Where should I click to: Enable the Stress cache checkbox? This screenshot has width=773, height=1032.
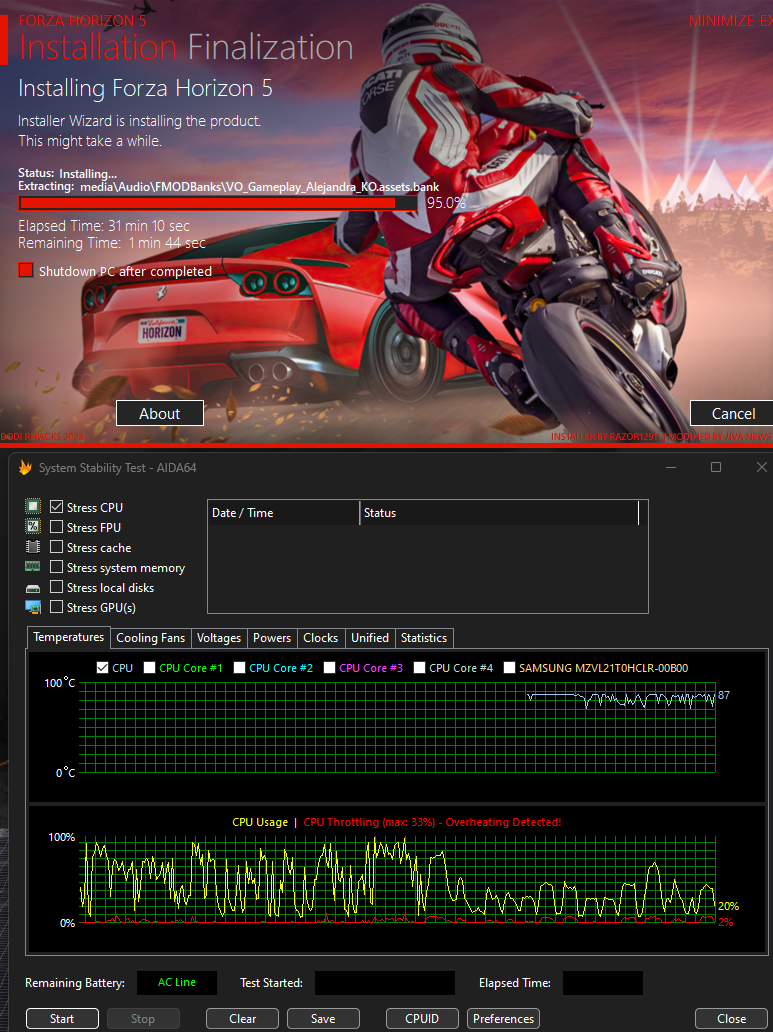coord(57,547)
